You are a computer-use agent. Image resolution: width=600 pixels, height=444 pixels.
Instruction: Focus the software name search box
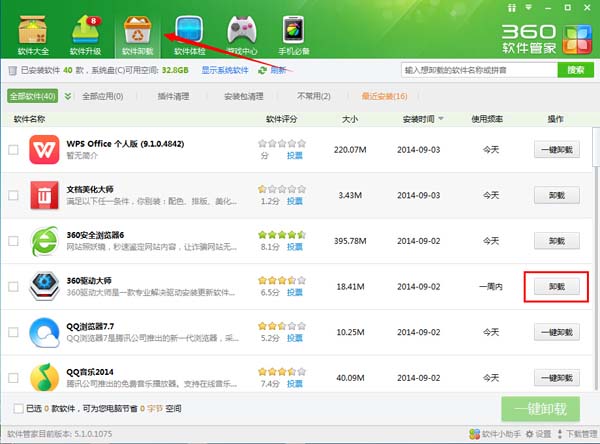click(x=479, y=70)
